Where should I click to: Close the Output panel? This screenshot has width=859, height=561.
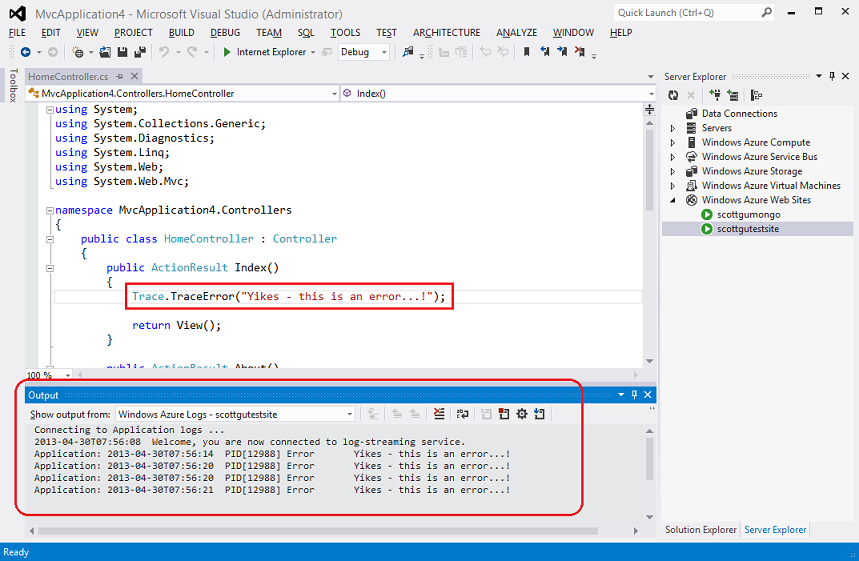(648, 395)
